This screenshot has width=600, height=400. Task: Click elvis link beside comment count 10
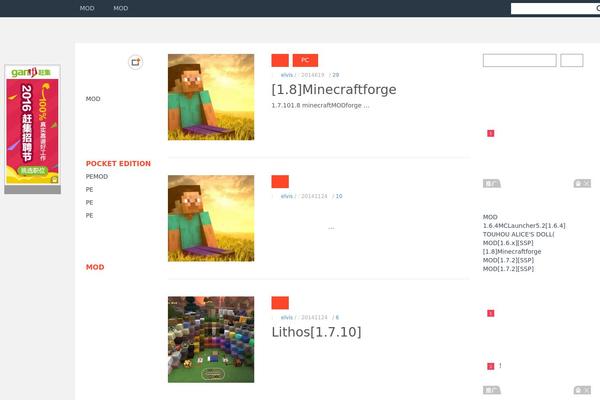pyautogui.click(x=287, y=196)
